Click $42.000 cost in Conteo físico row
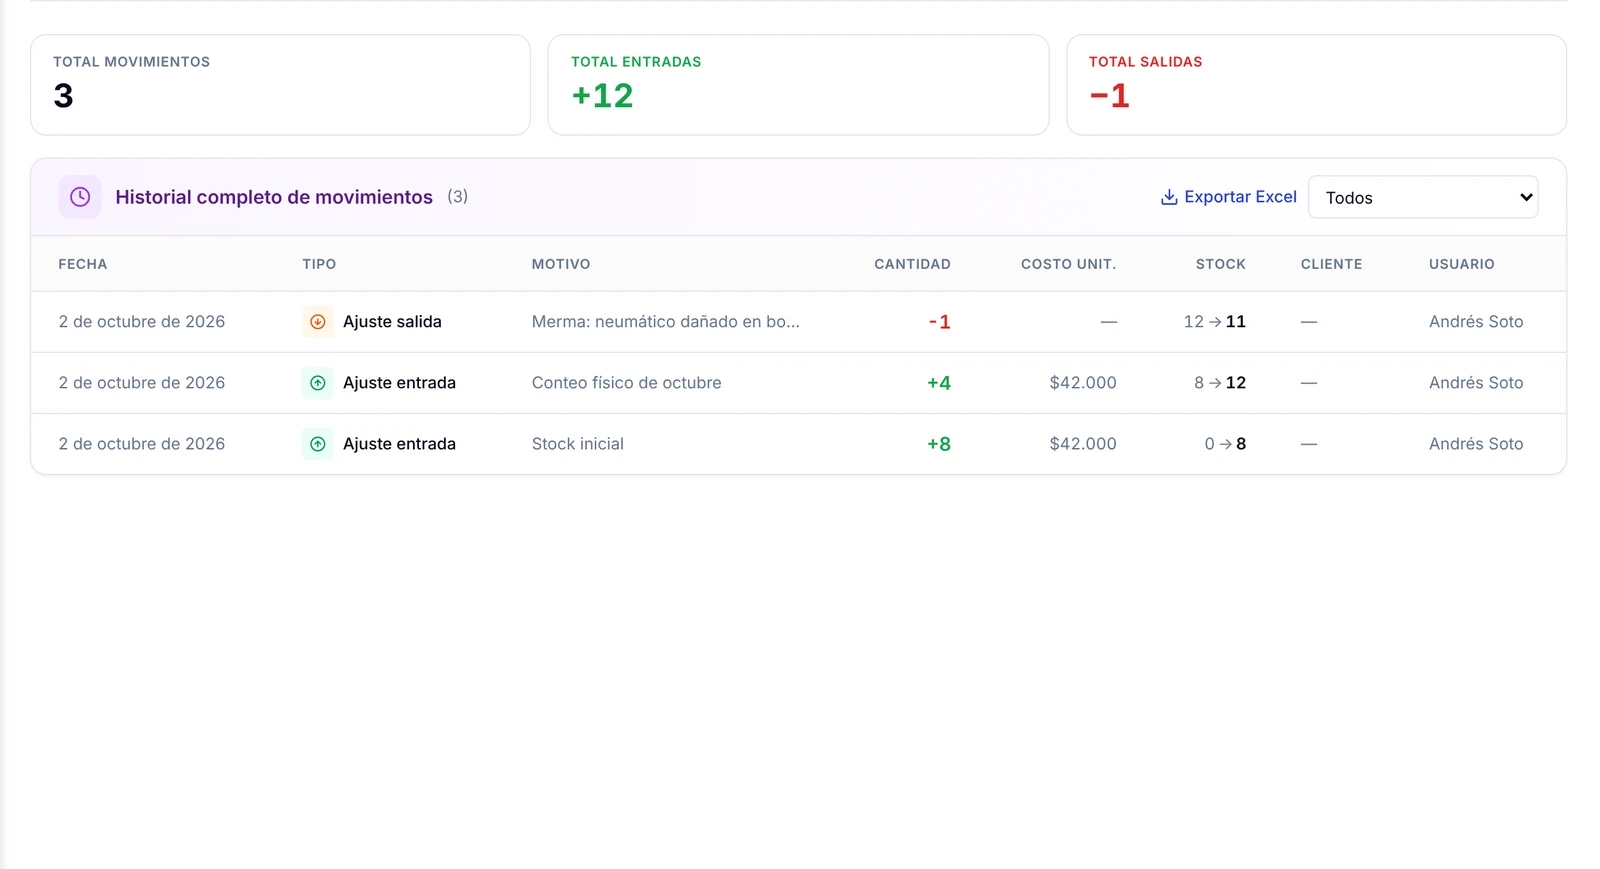Viewport: 1600px width, 869px height. [x=1083, y=383]
